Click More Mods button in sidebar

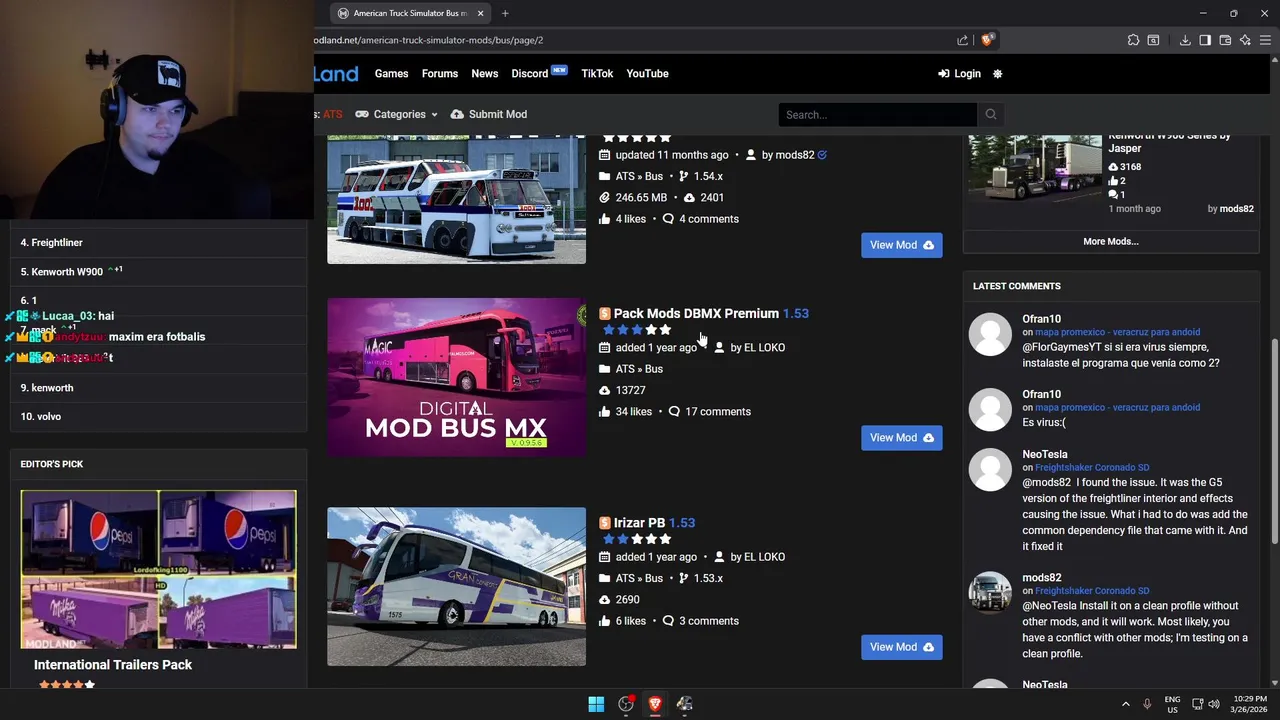click(1110, 241)
